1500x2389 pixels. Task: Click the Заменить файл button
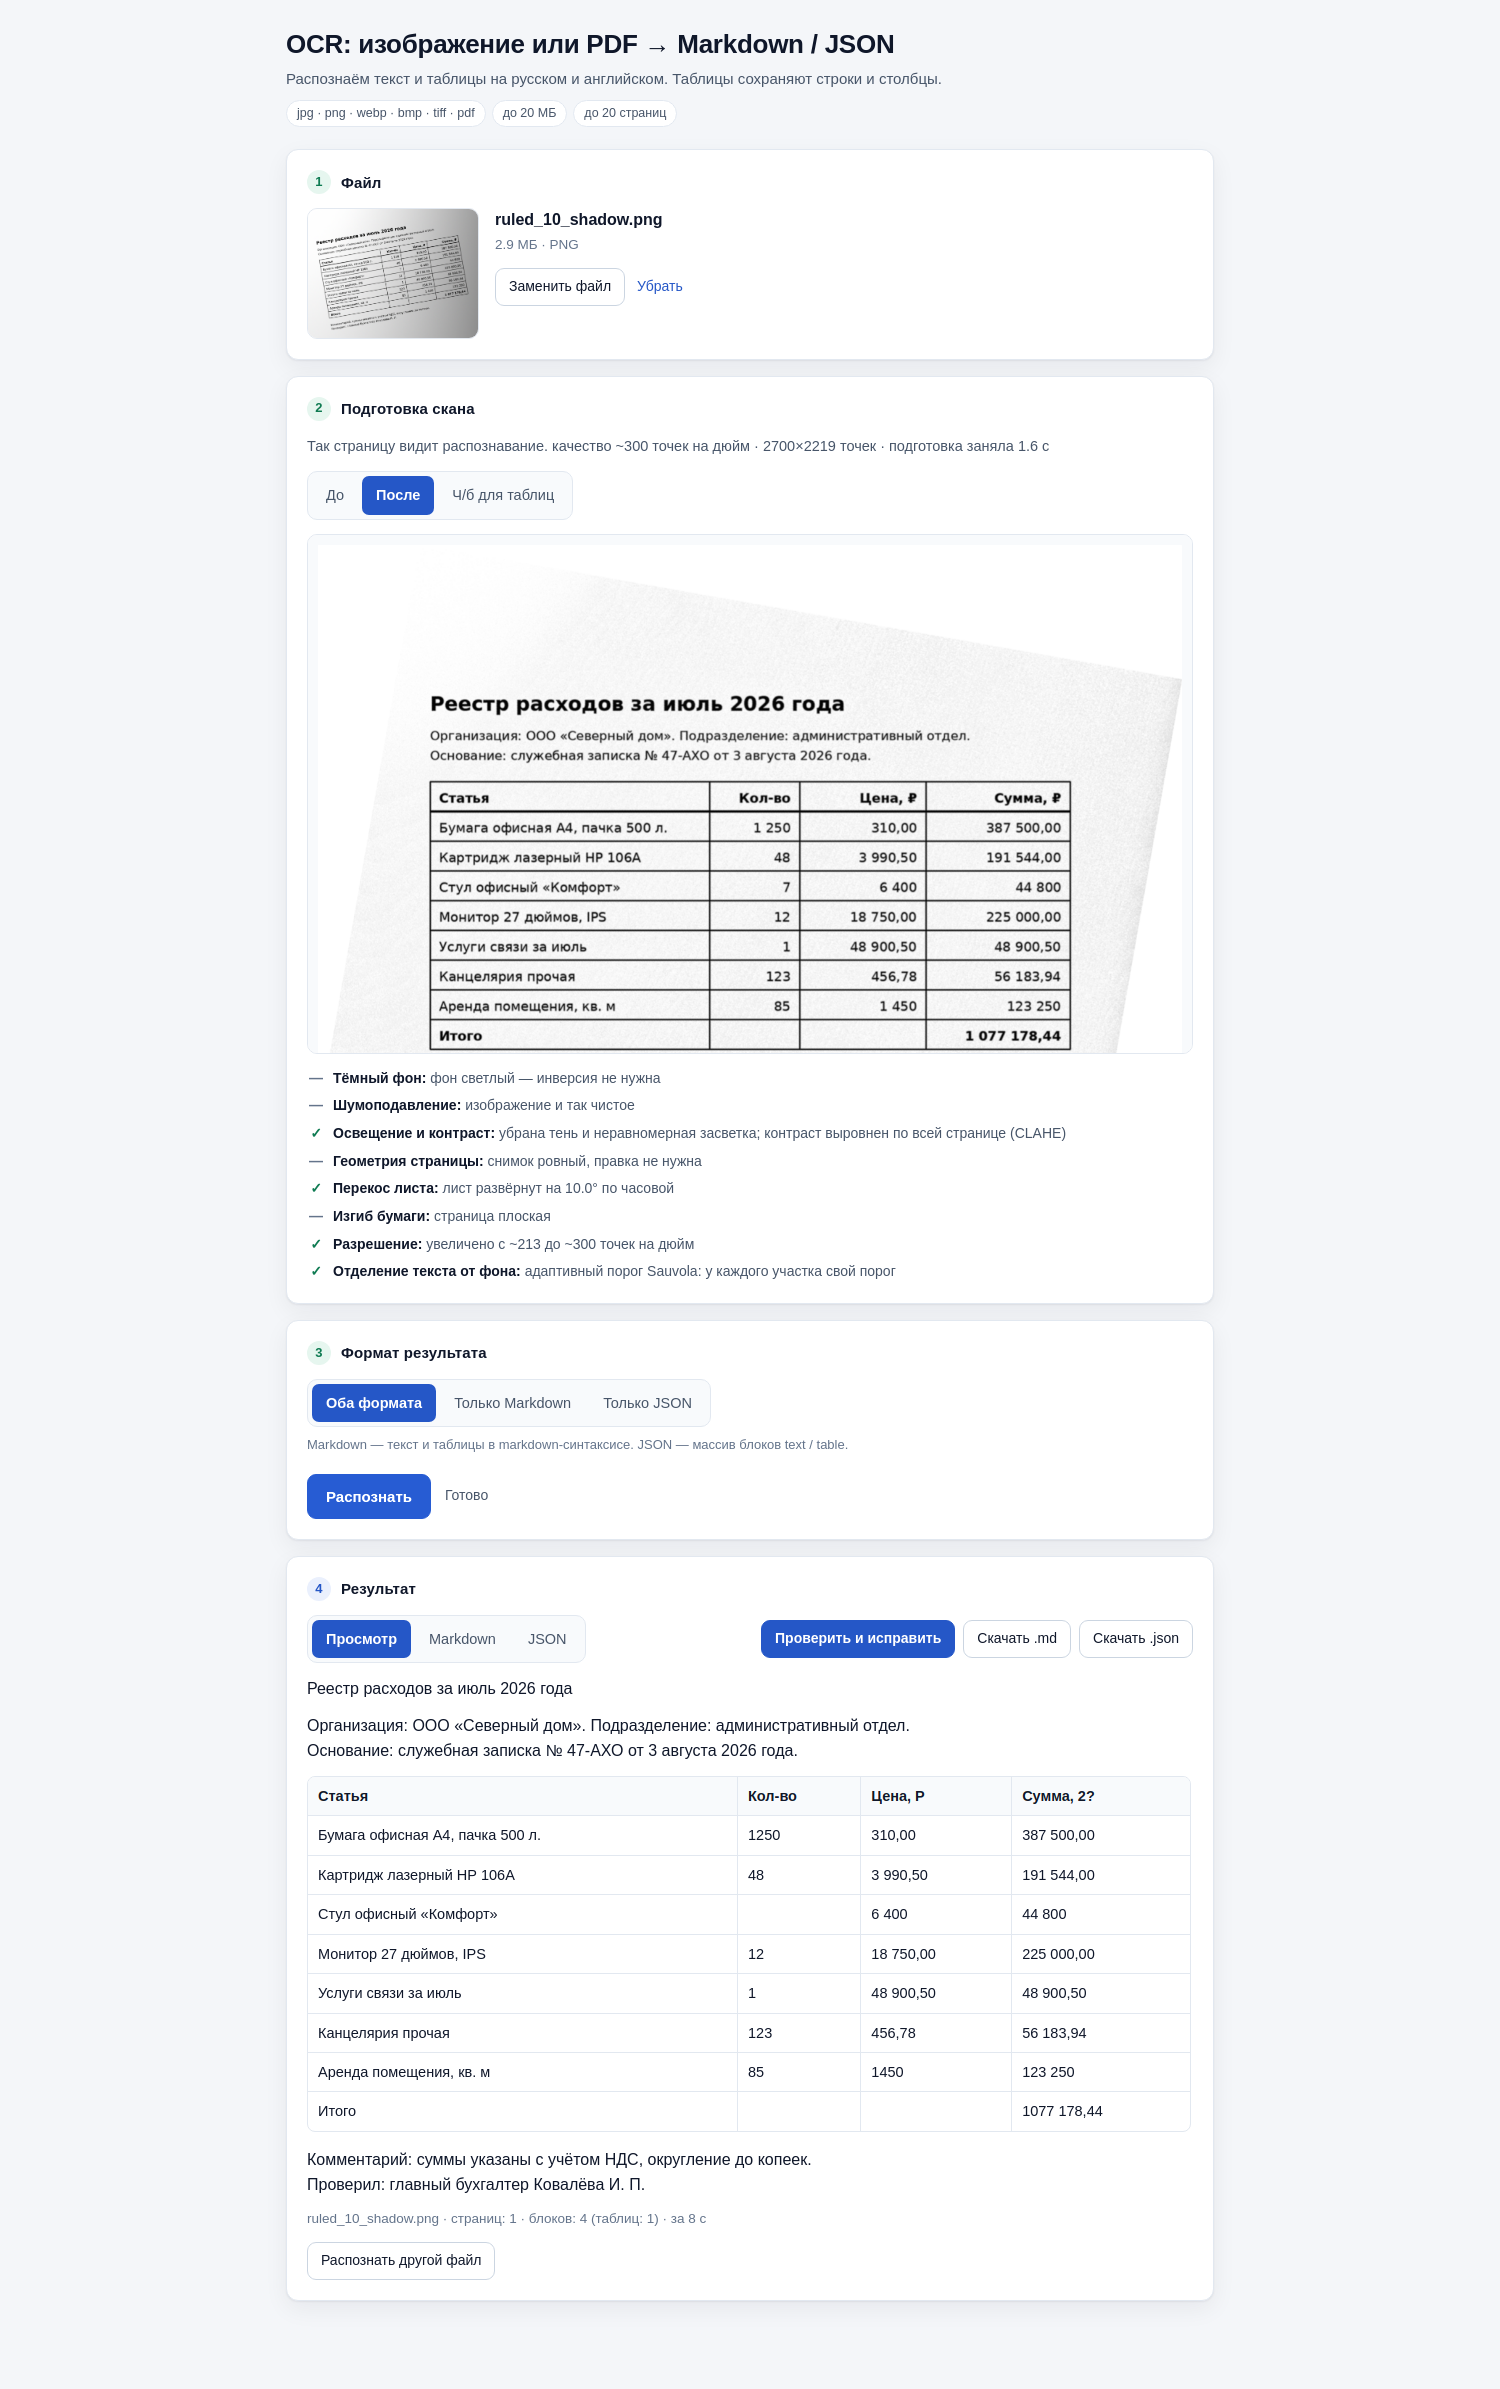559,286
